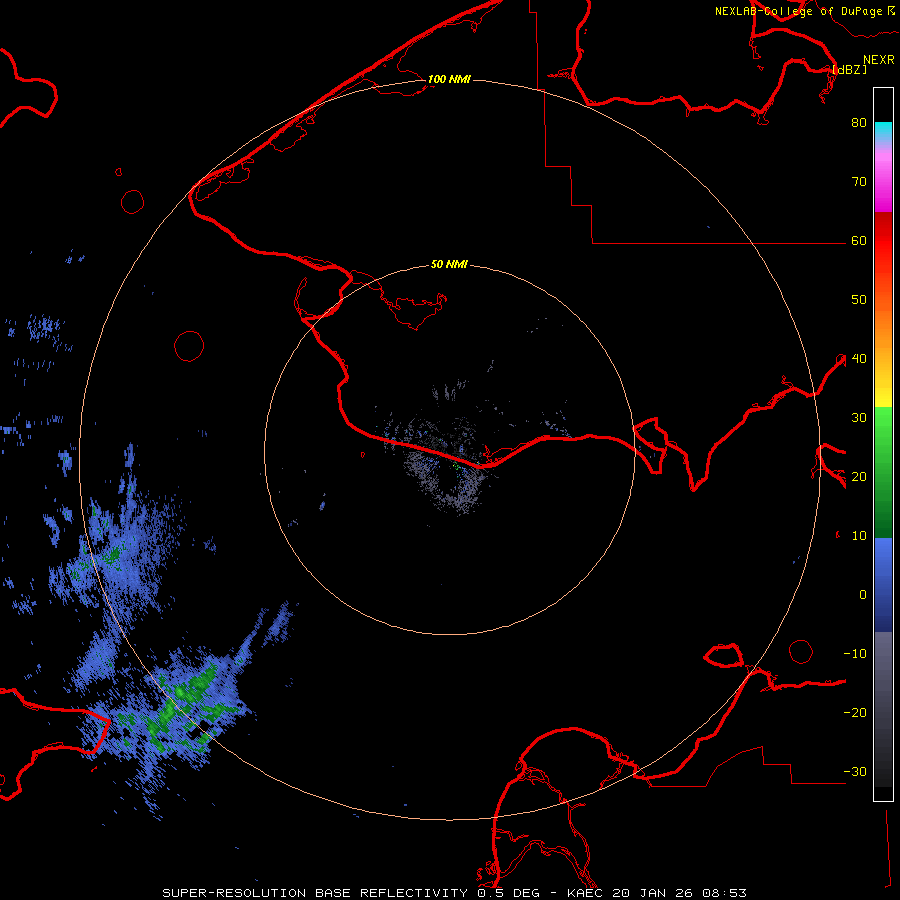The height and width of the screenshot is (900, 900).
Task: Click the orange segment of the colorbar
Action: click(883, 321)
